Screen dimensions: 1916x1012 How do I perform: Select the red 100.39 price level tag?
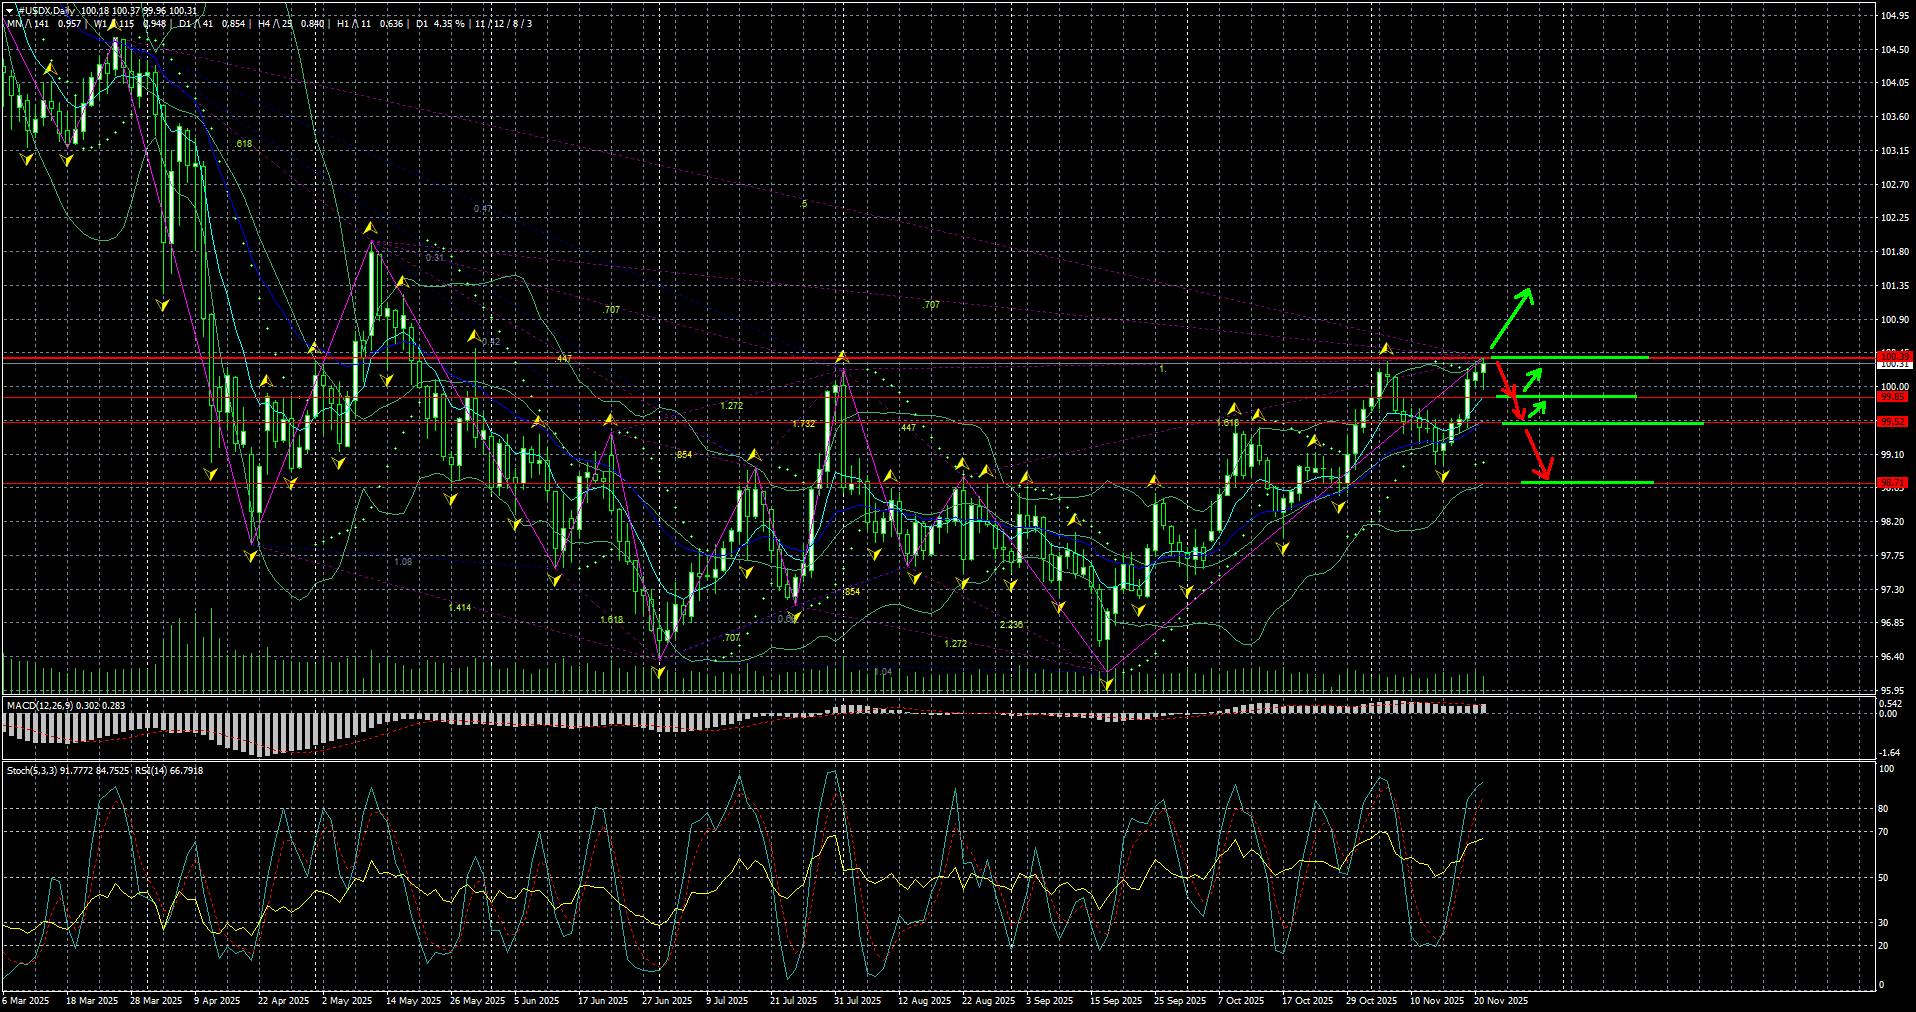pos(1894,356)
